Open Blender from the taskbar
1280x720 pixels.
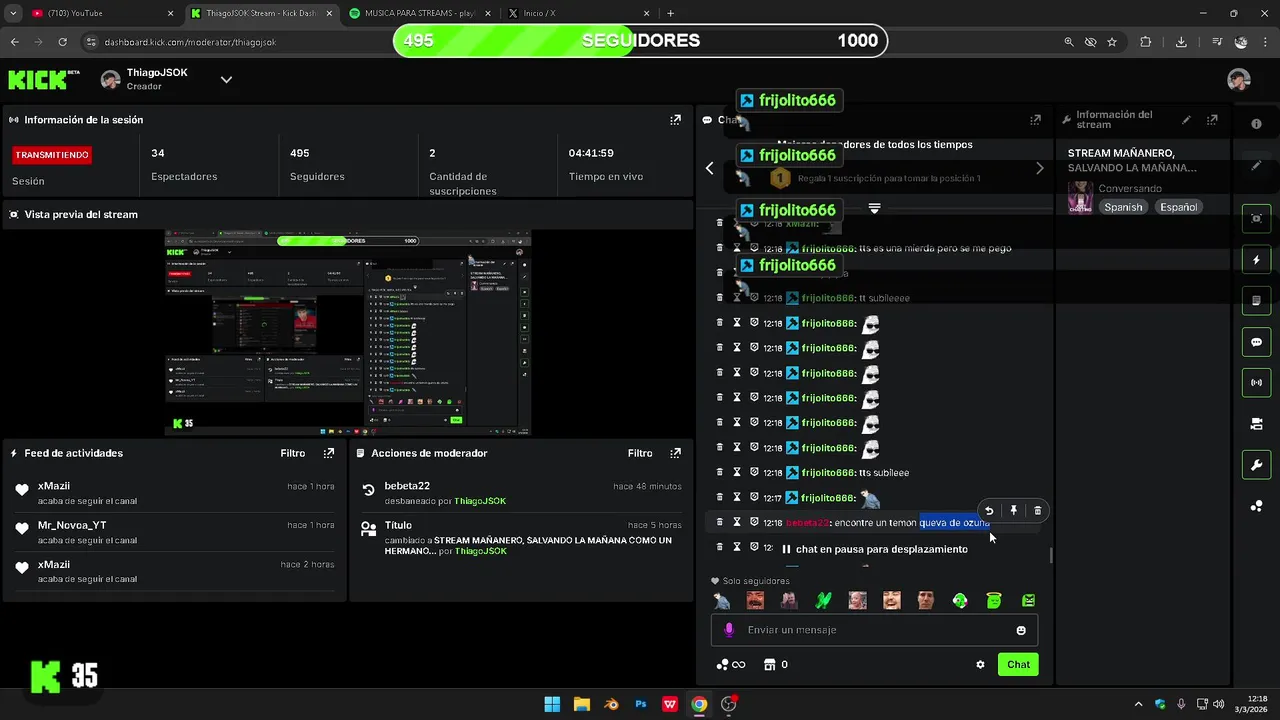pyautogui.click(x=611, y=704)
